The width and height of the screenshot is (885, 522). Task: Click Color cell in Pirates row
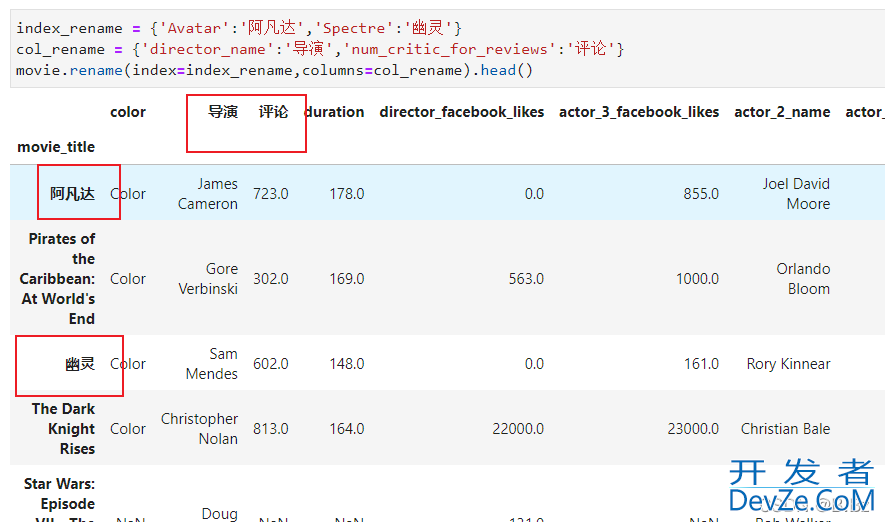click(128, 279)
